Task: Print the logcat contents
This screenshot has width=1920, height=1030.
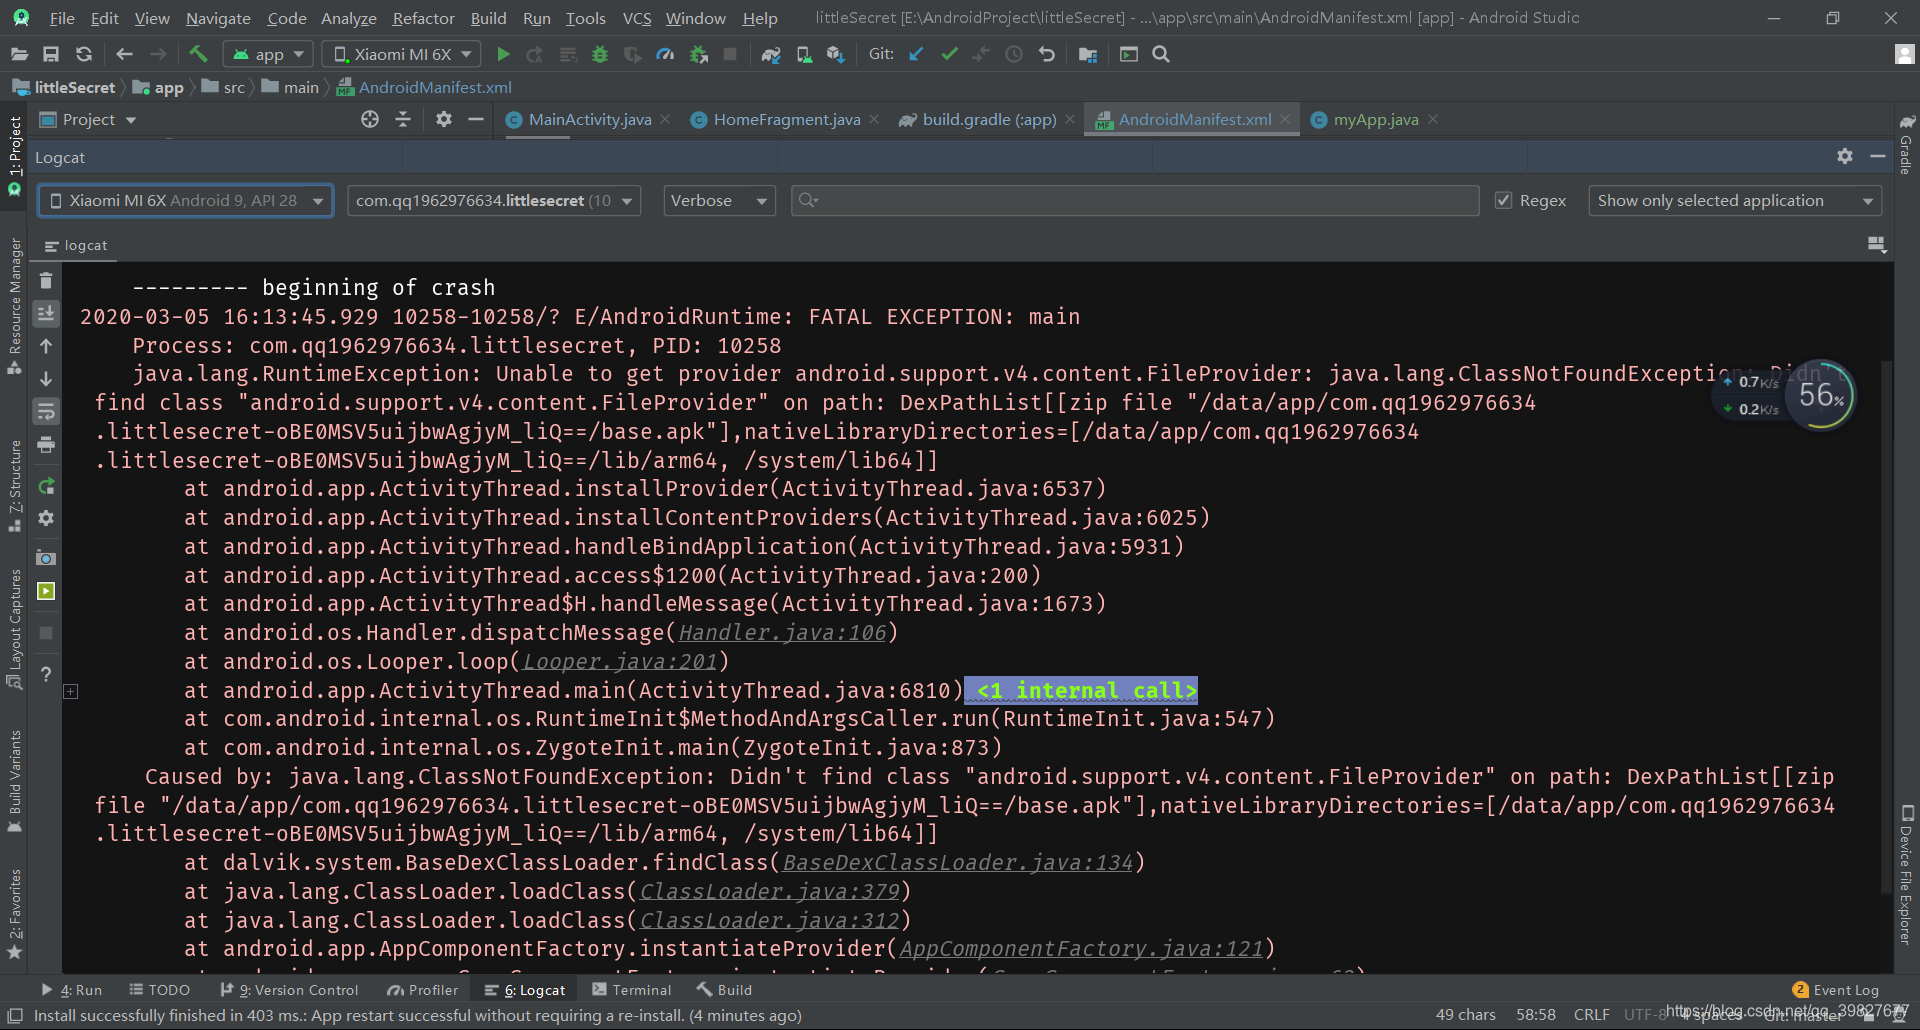Action: pyautogui.click(x=45, y=445)
